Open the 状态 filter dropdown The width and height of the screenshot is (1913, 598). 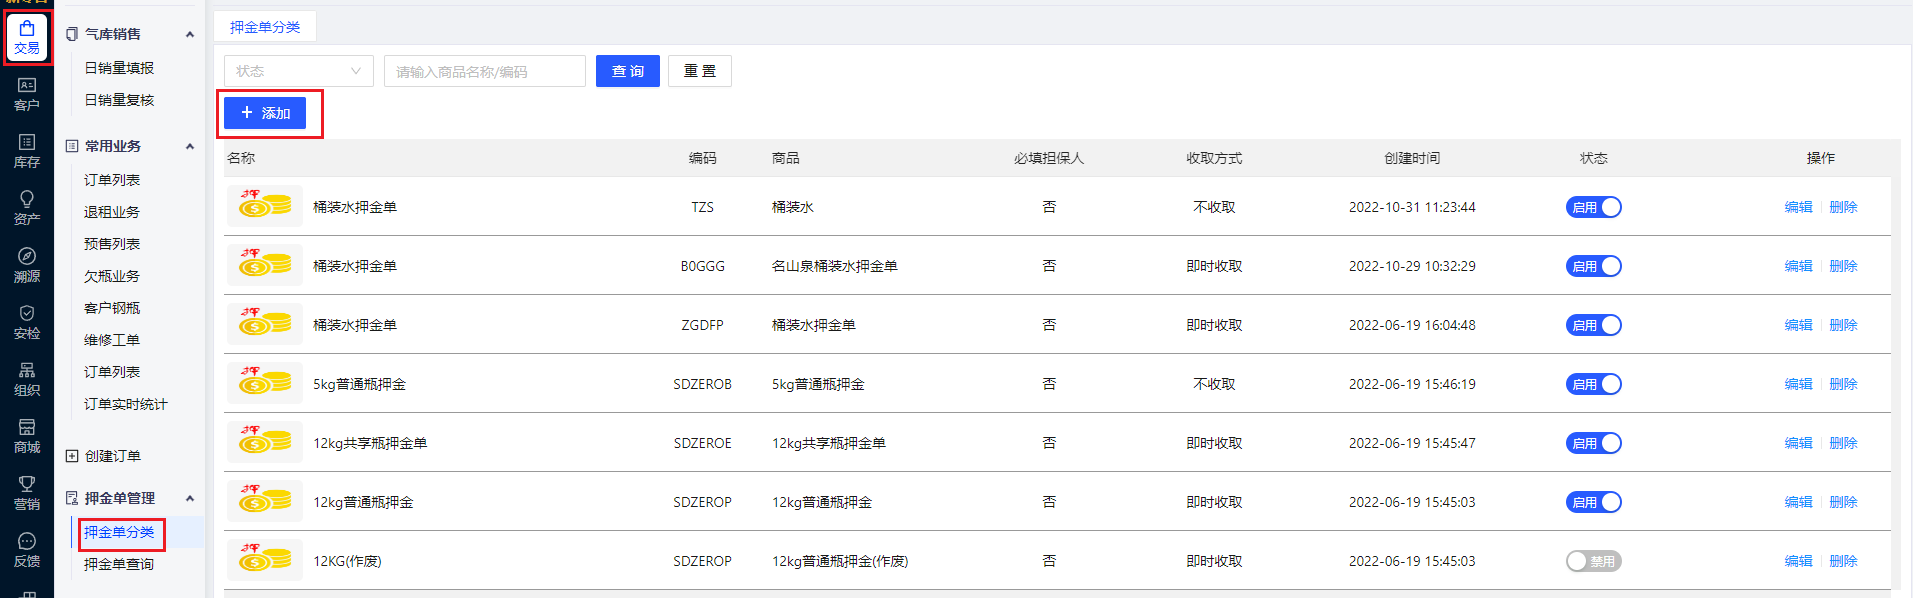coord(299,71)
